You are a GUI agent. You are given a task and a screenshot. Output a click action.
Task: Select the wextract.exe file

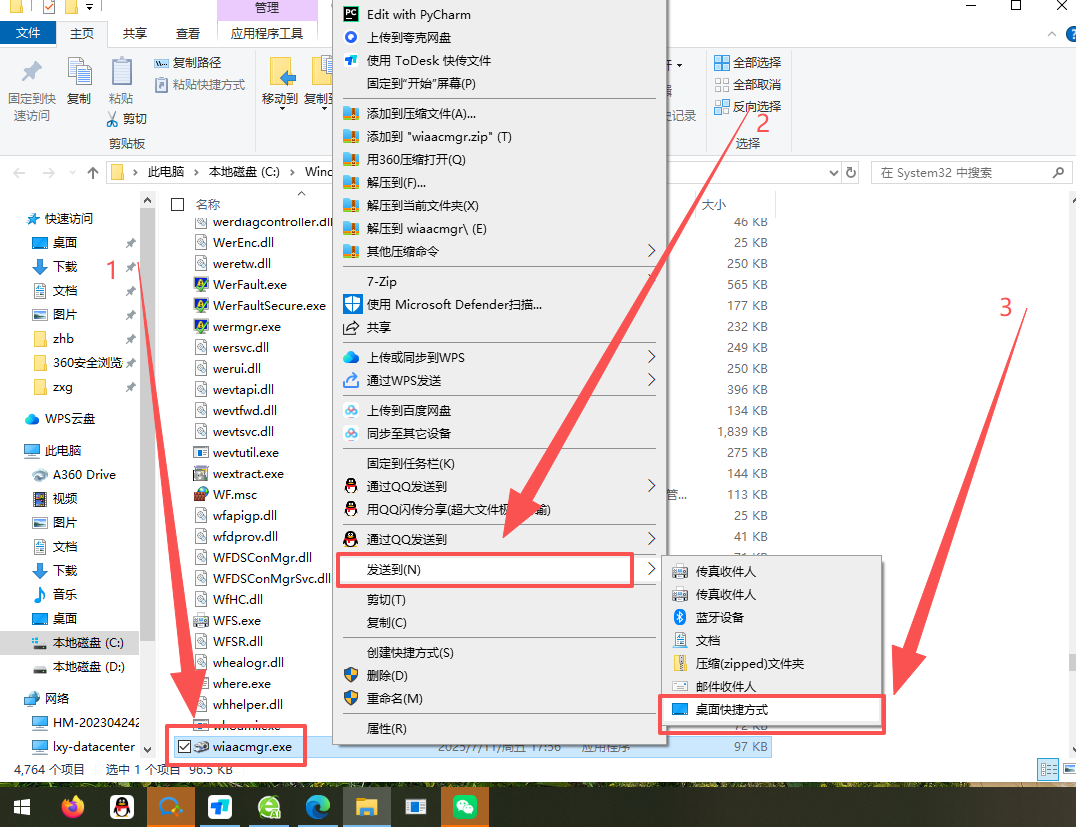[248, 474]
